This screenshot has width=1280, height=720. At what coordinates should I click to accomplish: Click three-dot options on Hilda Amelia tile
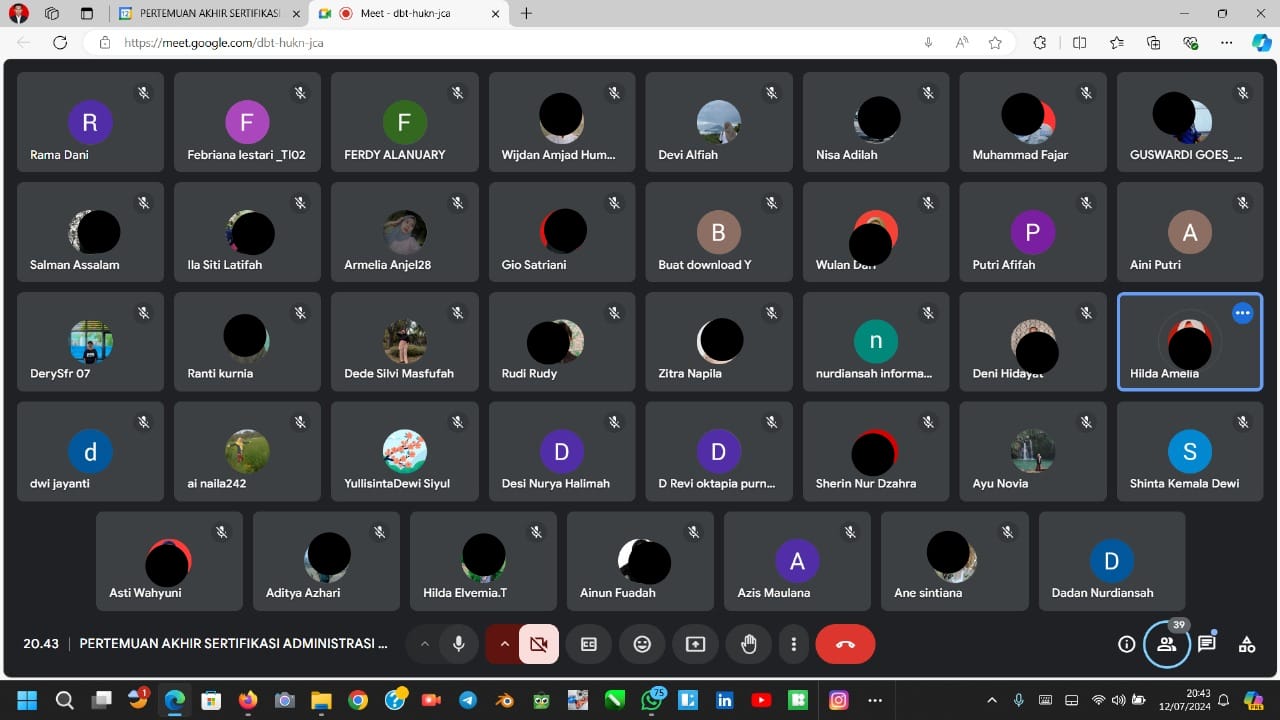(x=1242, y=313)
